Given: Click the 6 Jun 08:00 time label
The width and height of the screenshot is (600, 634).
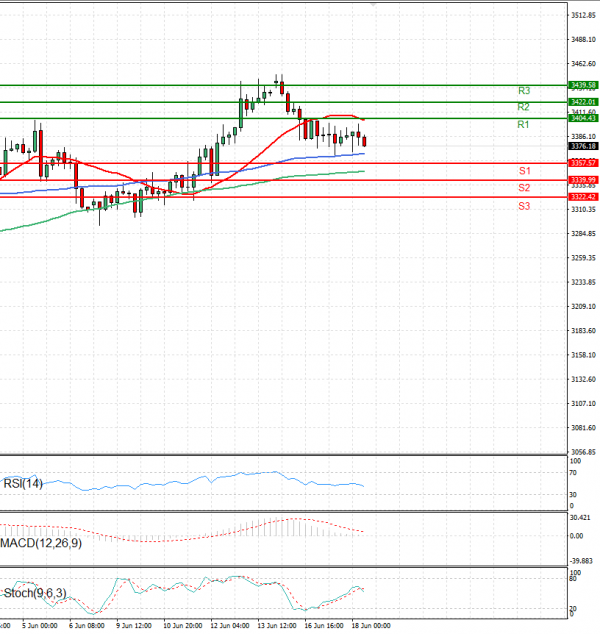Looking at the screenshot, I should pyautogui.click(x=87, y=626).
